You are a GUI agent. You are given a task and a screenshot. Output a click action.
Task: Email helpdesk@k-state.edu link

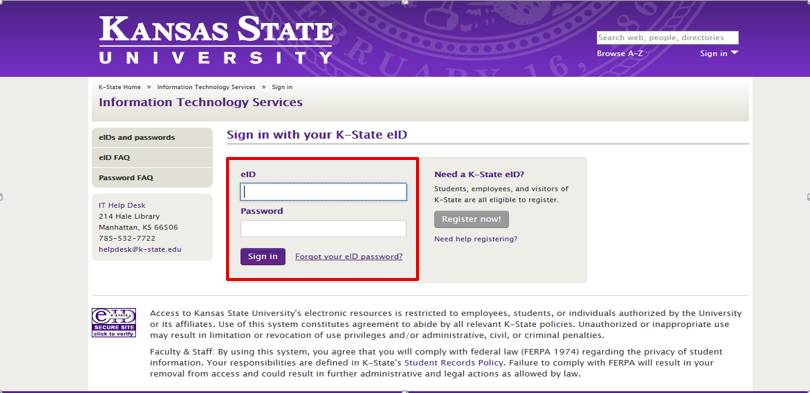coord(140,249)
